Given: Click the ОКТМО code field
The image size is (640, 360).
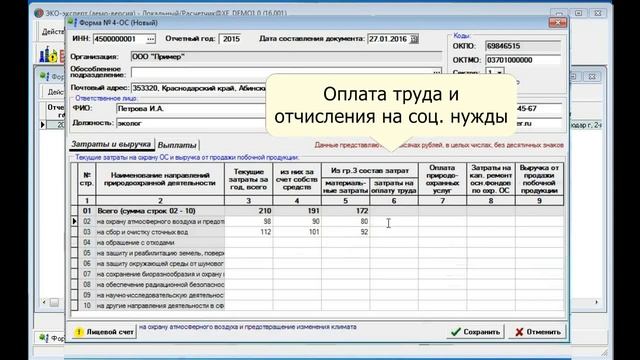Looking at the screenshot, I should pyautogui.click(x=523, y=60).
